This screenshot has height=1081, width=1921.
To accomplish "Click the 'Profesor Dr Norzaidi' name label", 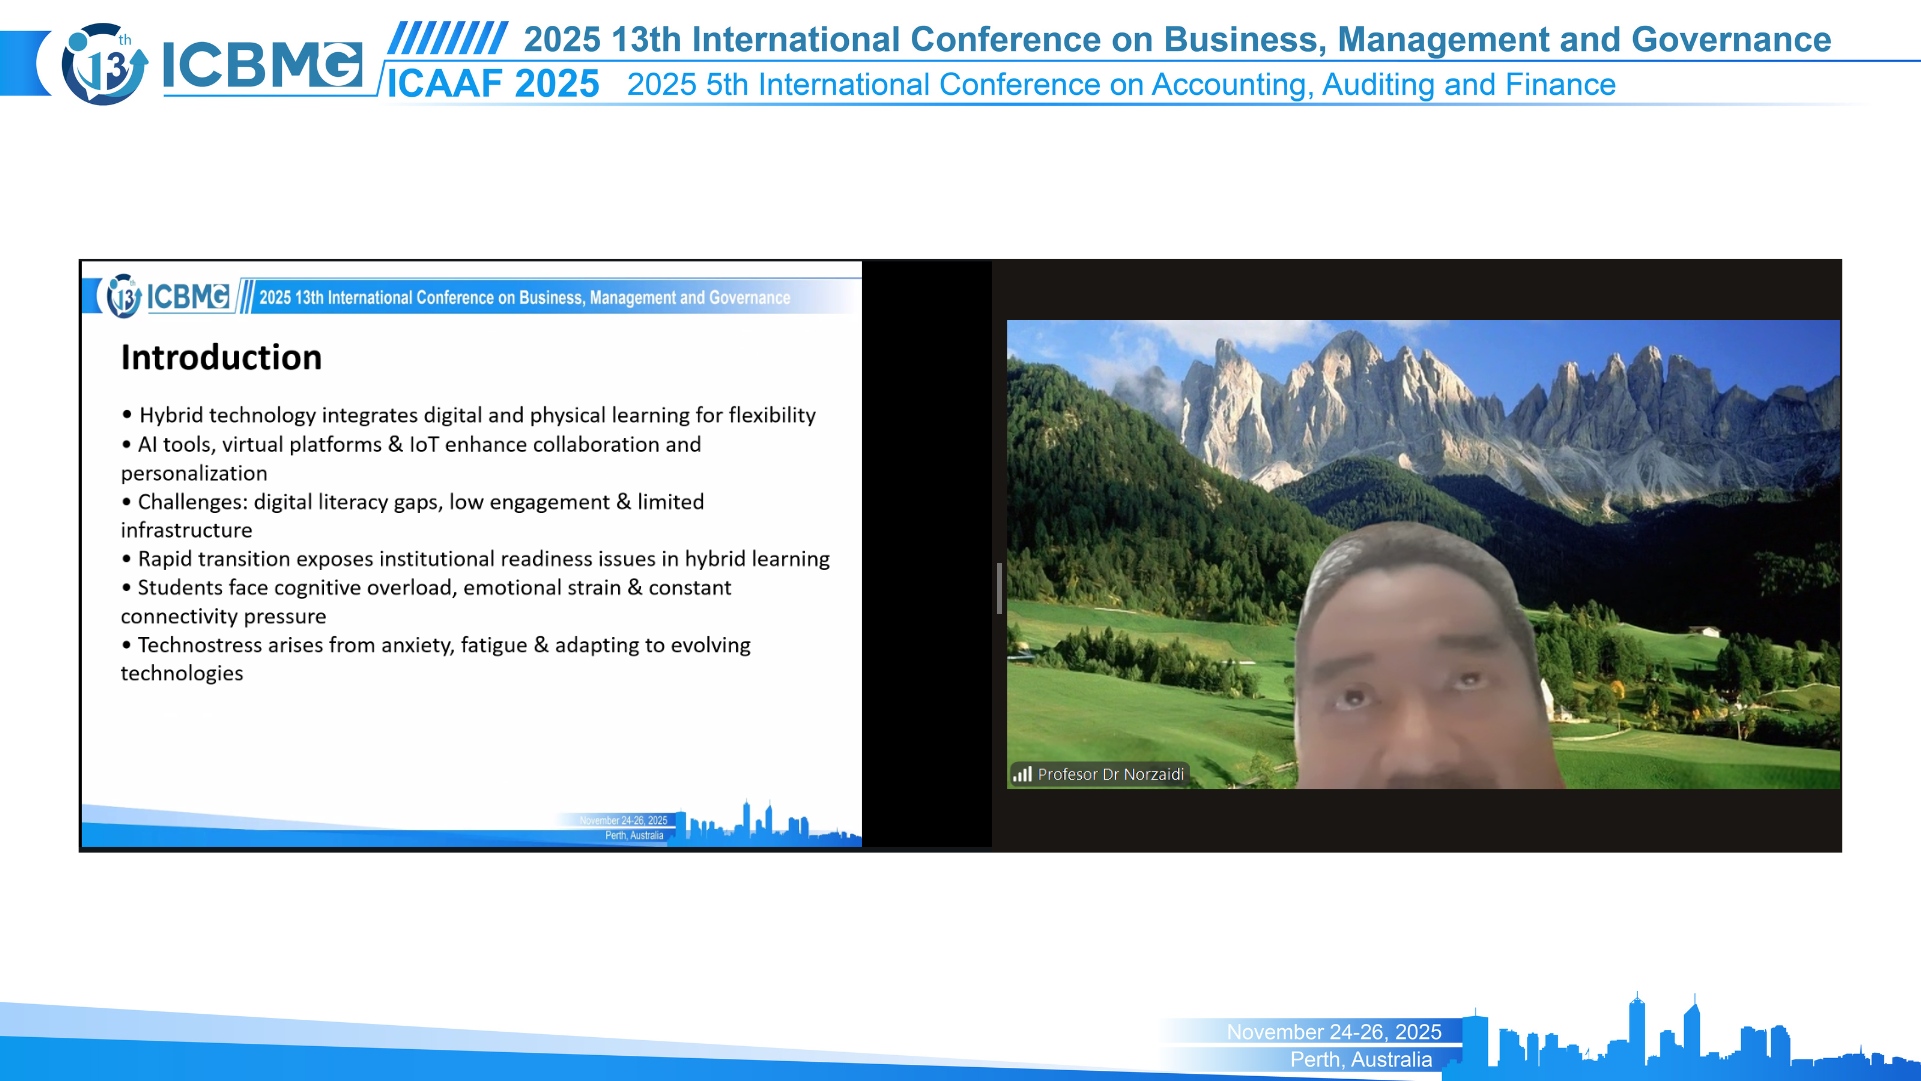I will coord(1110,774).
